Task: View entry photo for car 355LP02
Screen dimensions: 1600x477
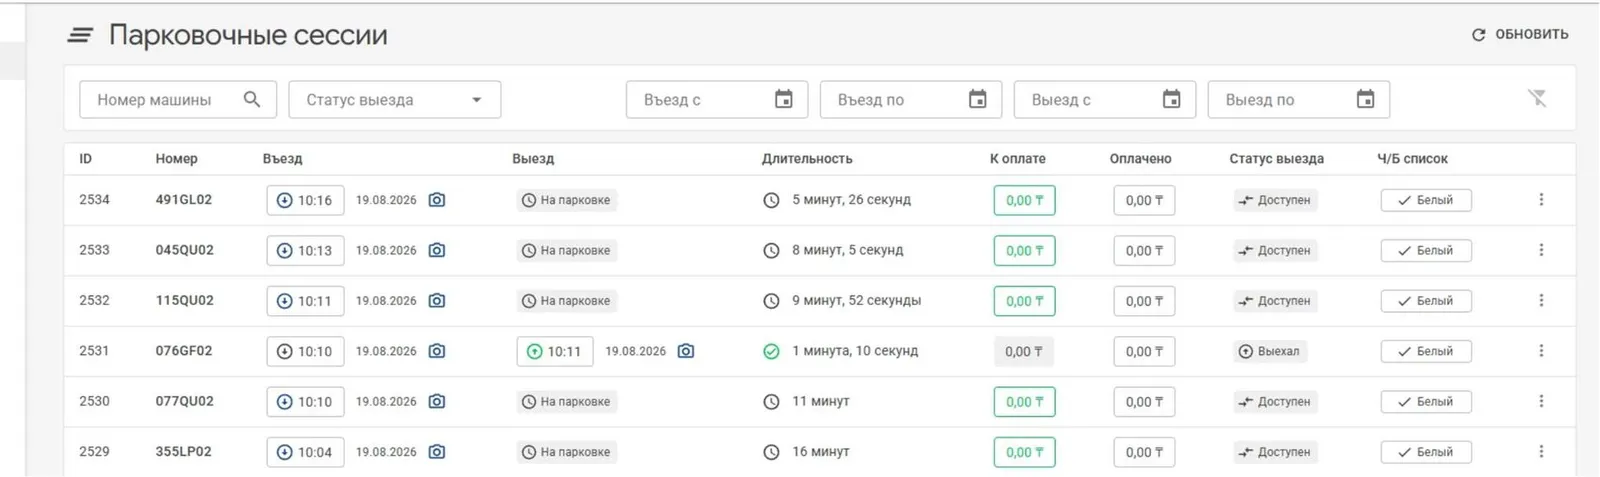Action: point(437,452)
